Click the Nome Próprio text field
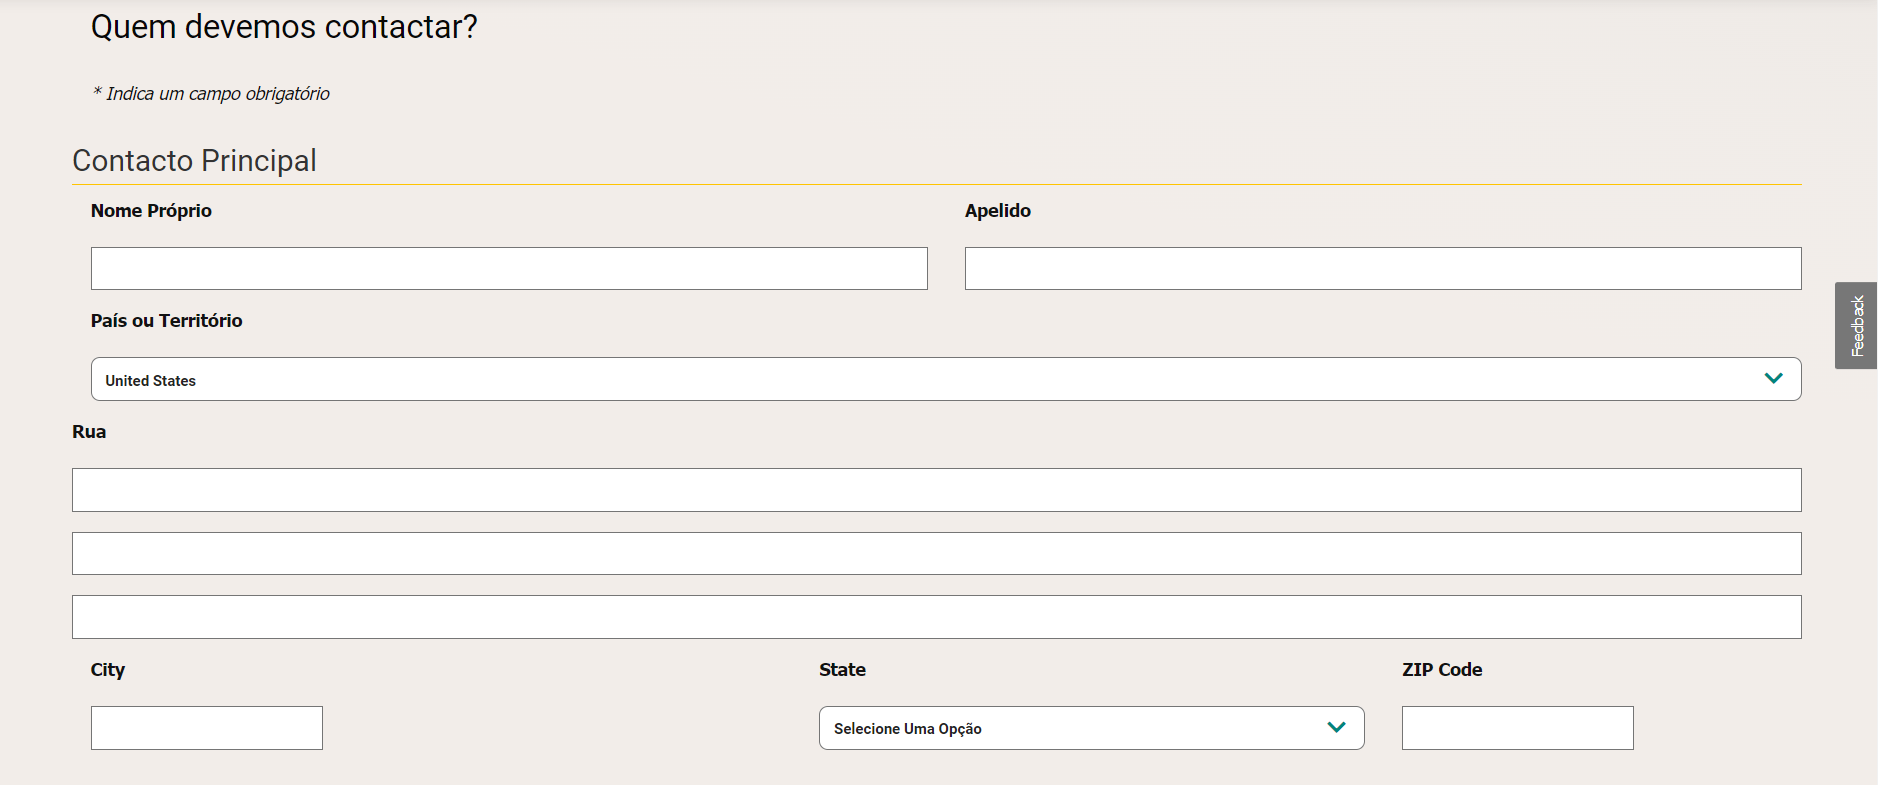 pyautogui.click(x=509, y=268)
